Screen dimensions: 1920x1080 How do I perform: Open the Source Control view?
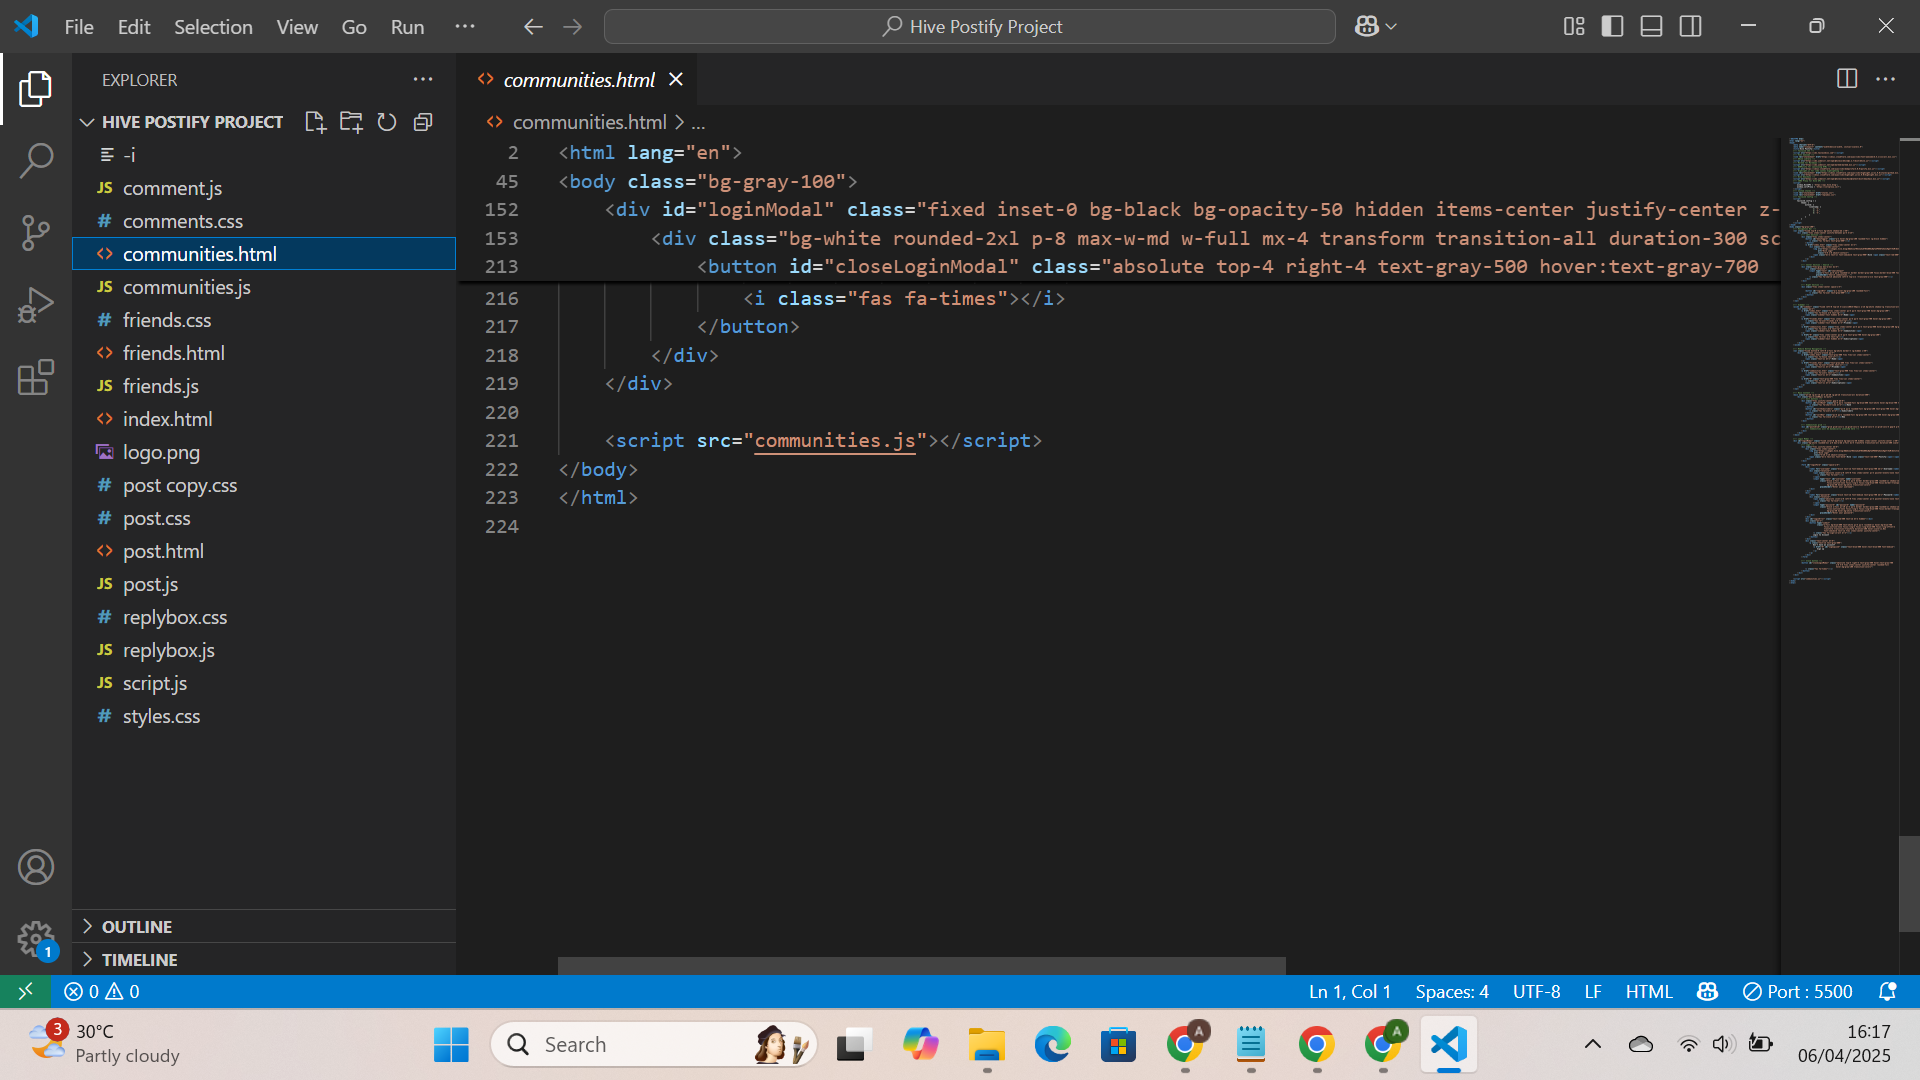tap(36, 233)
